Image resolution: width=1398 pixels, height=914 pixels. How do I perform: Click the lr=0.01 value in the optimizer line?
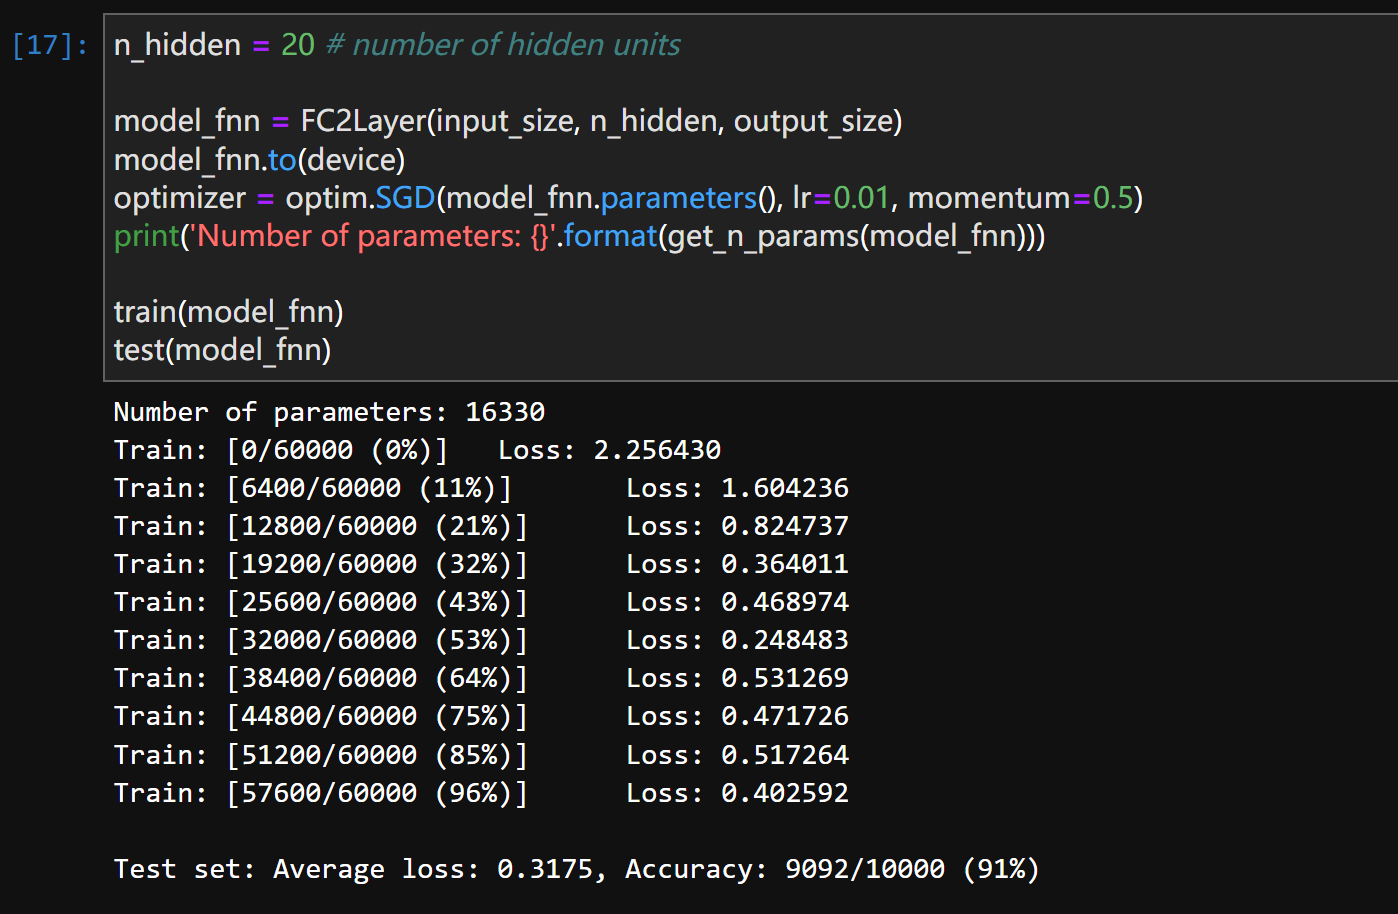pos(841,198)
